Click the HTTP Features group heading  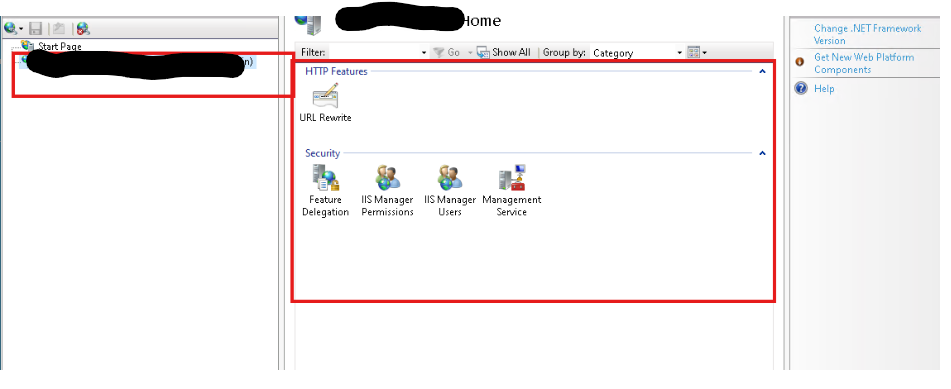coord(336,72)
